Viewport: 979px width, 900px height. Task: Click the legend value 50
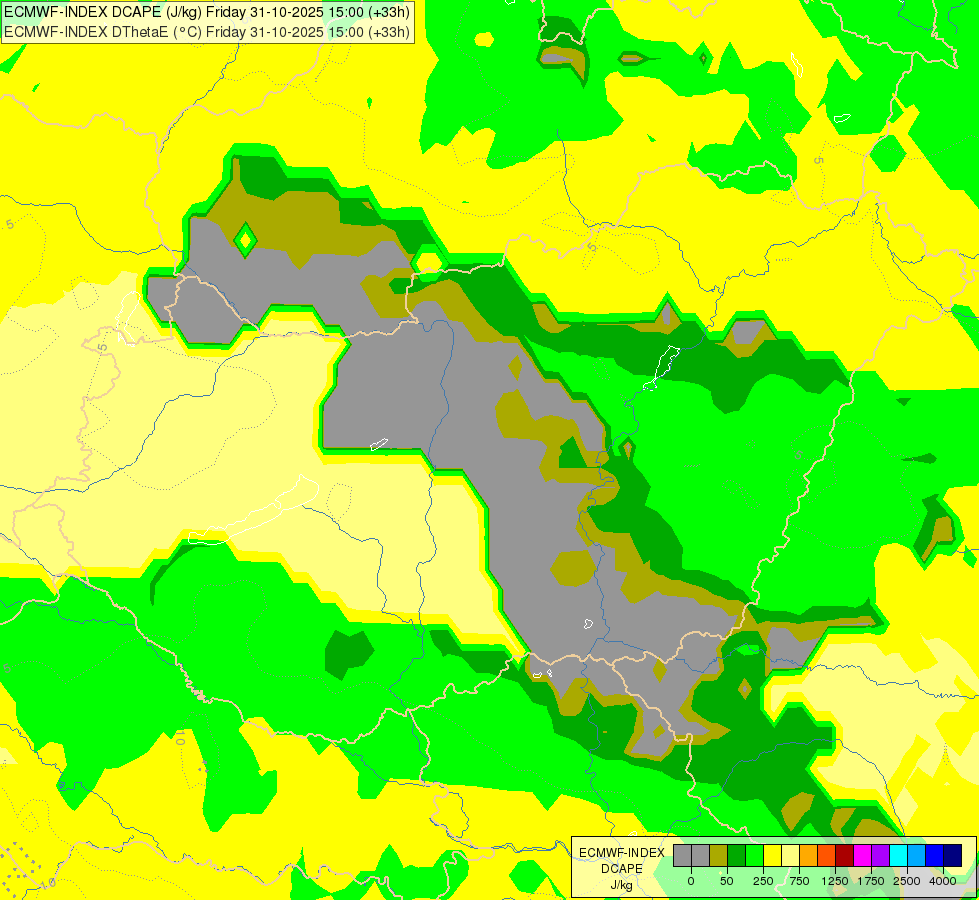[x=727, y=881]
